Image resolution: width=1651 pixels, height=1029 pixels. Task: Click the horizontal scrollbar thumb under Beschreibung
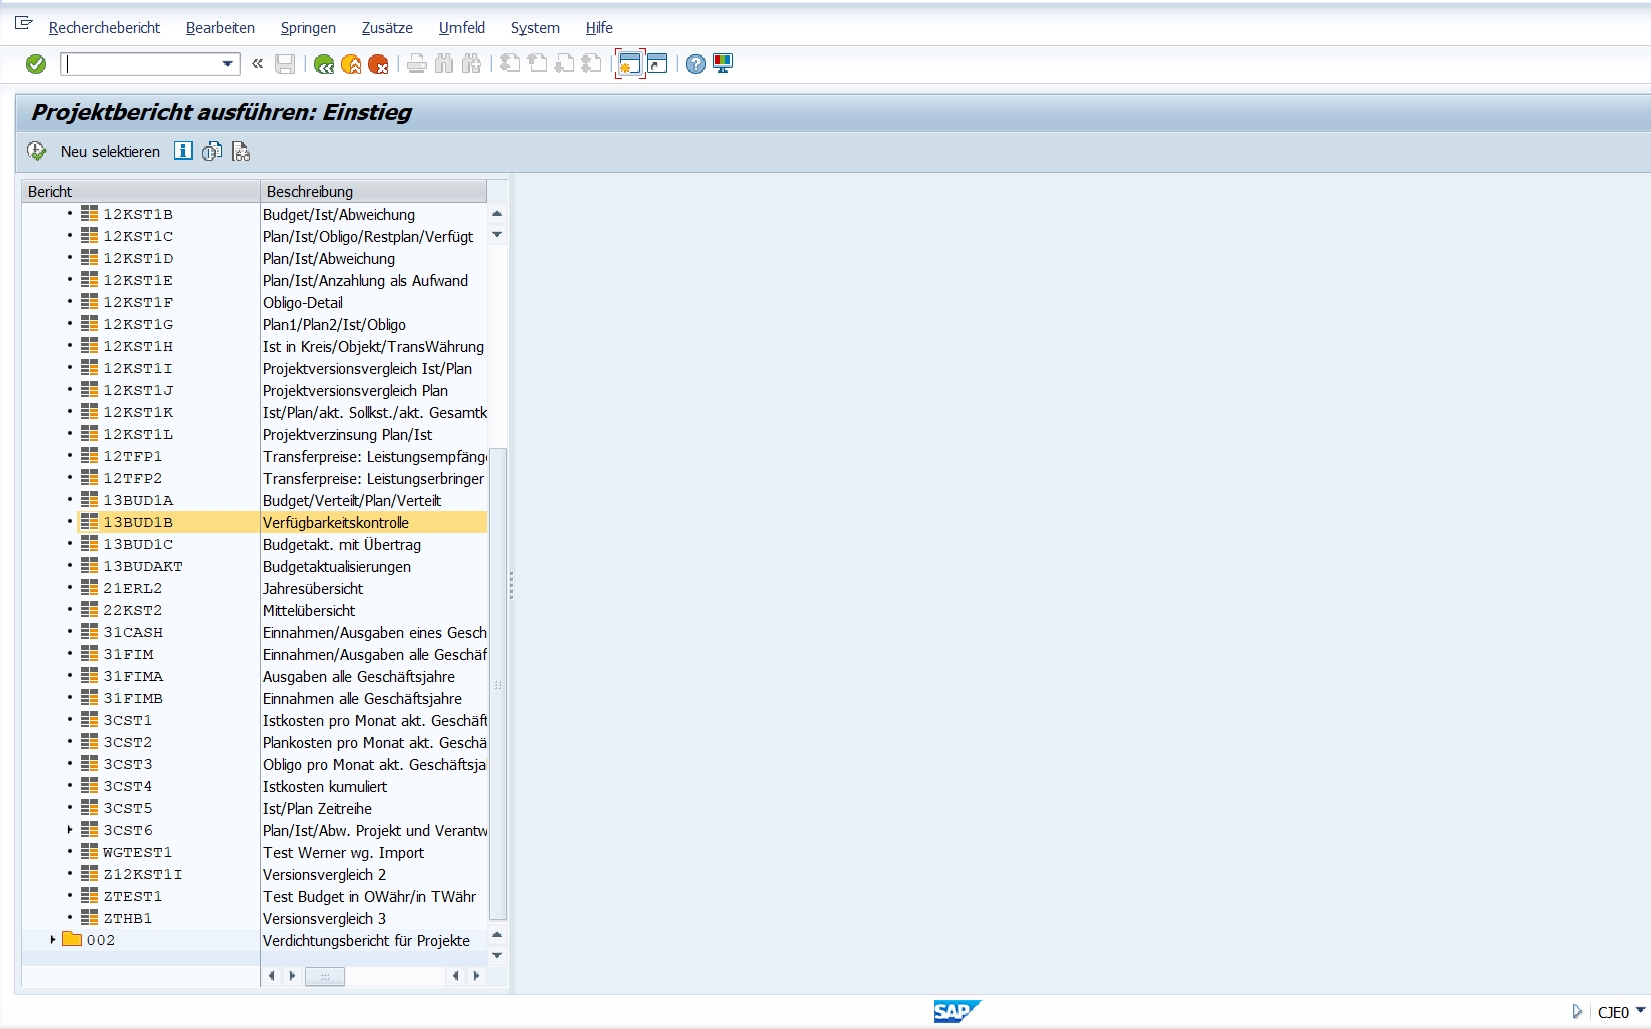(325, 976)
